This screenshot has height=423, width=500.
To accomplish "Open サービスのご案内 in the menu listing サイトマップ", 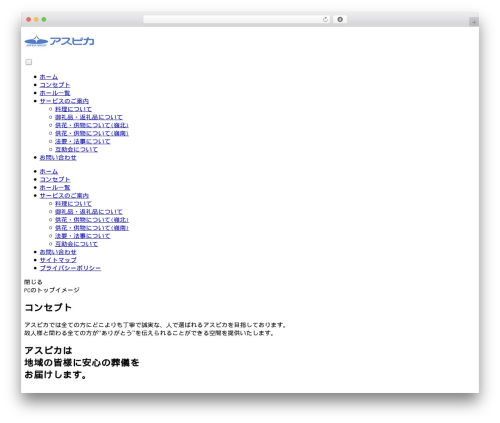I will pyautogui.click(x=64, y=196).
